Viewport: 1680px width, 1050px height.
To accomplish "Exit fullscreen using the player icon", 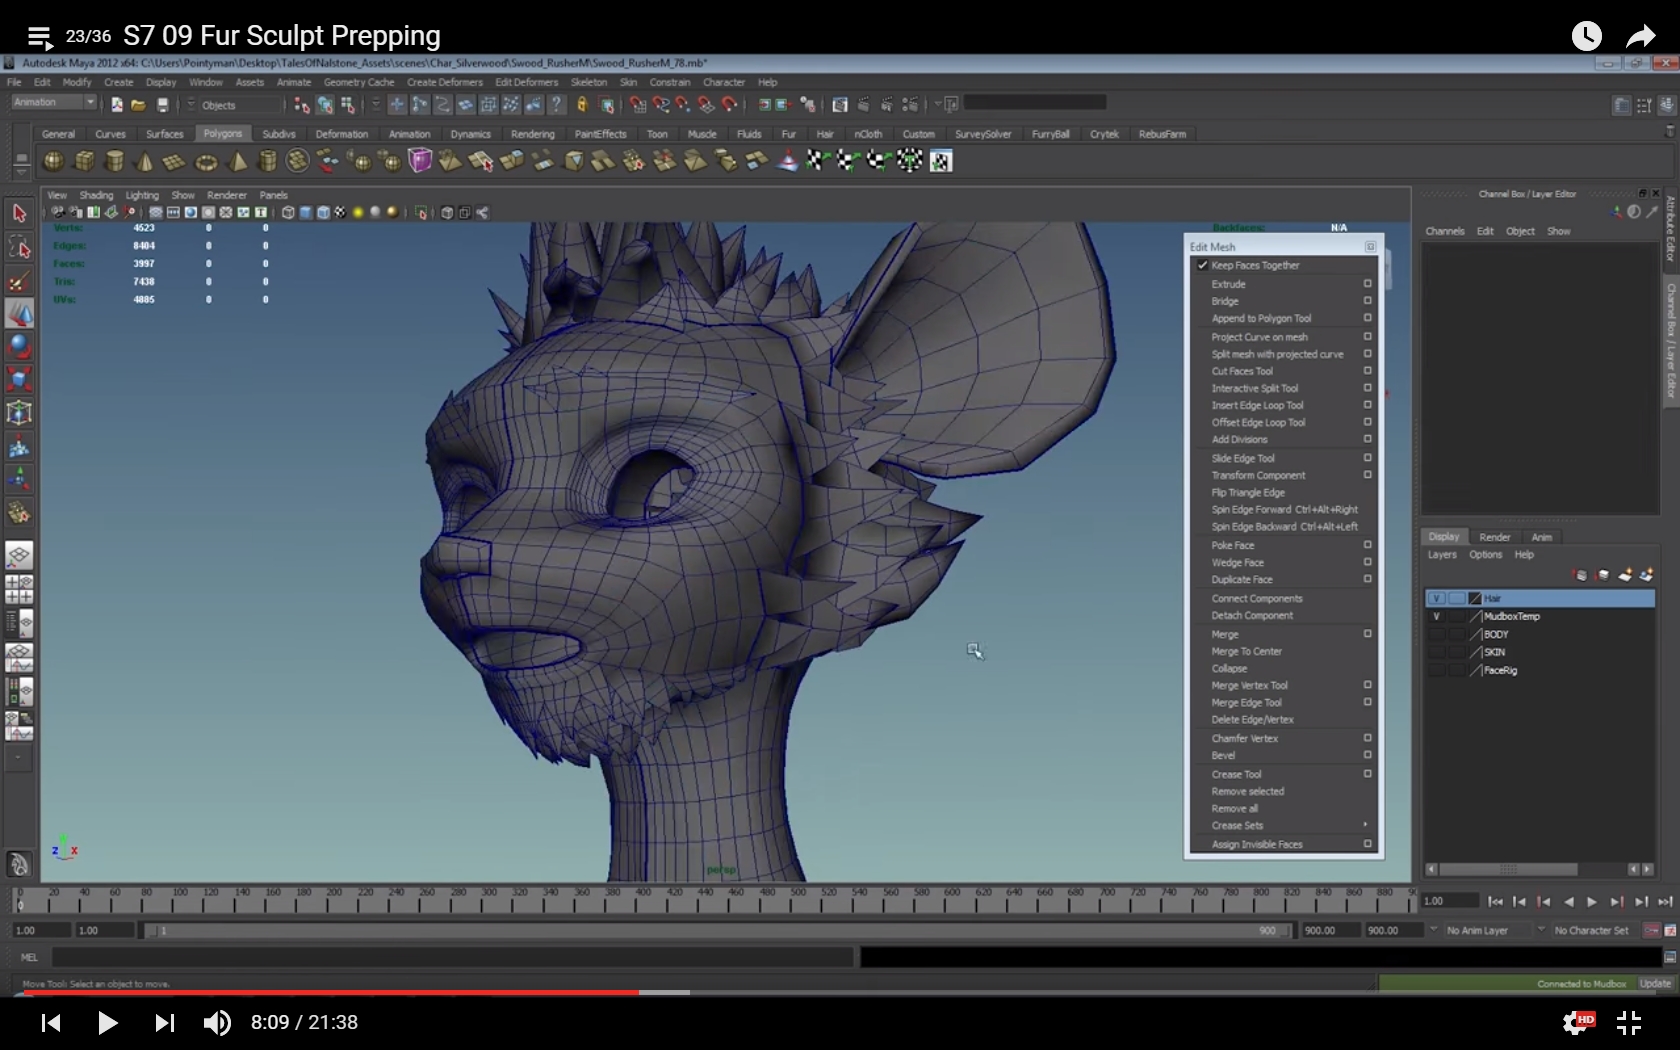I will coord(1629,1022).
